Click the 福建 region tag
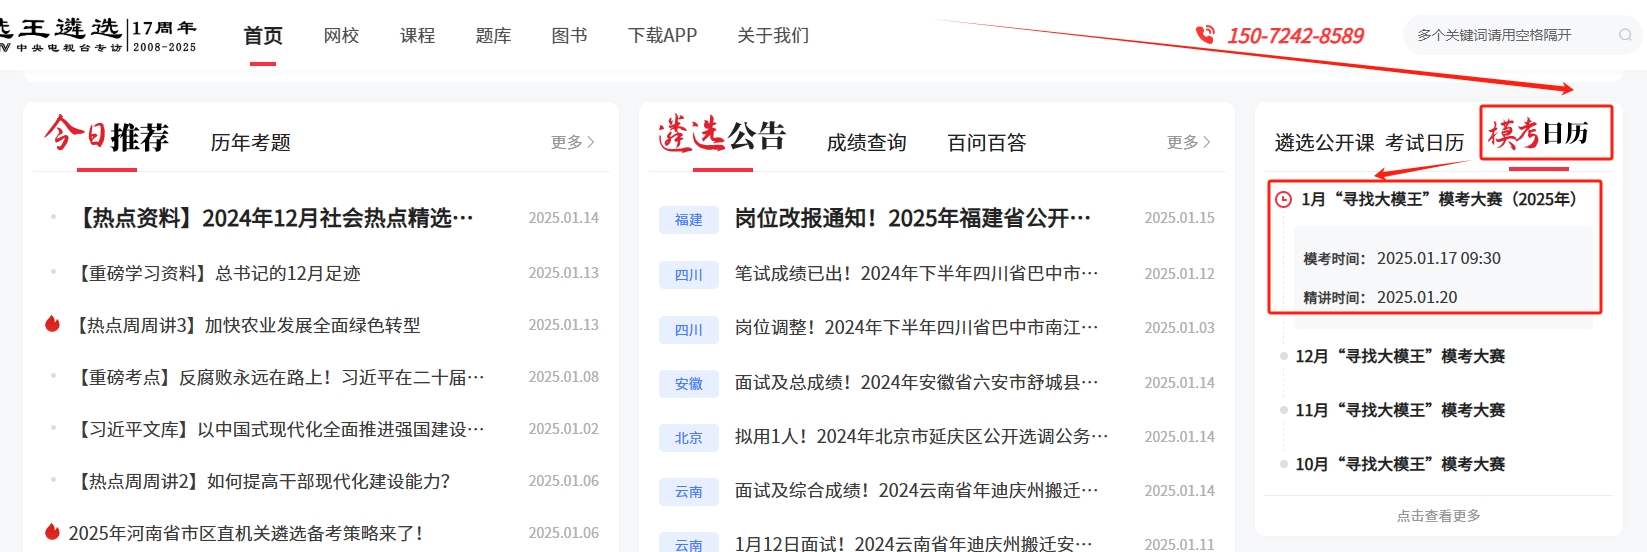 click(688, 219)
